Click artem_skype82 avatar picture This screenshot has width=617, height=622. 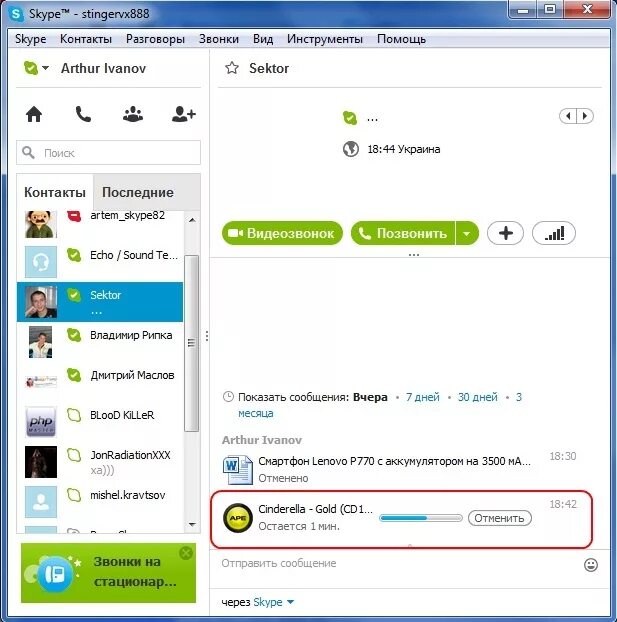40,224
